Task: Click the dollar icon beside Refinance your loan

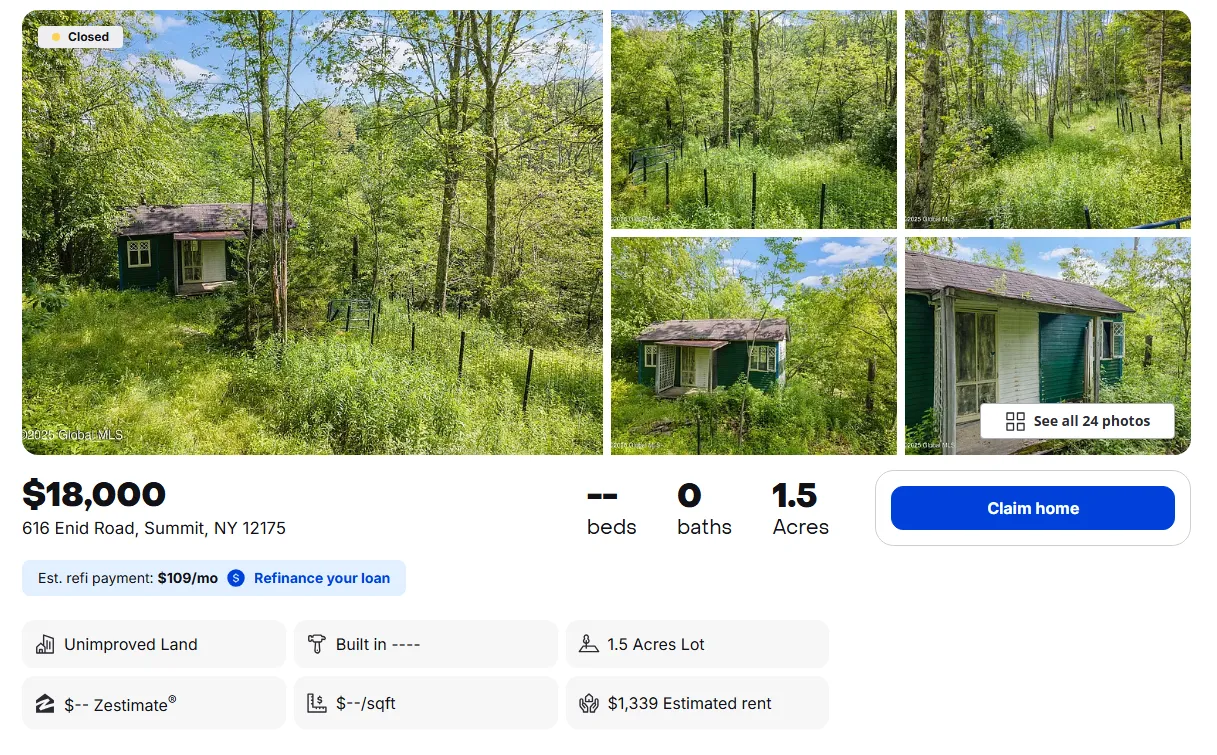Action: 236,578
